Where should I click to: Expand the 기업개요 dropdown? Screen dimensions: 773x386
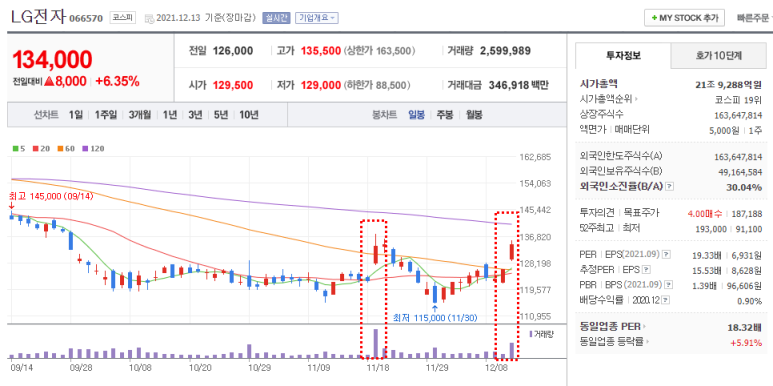(316, 18)
